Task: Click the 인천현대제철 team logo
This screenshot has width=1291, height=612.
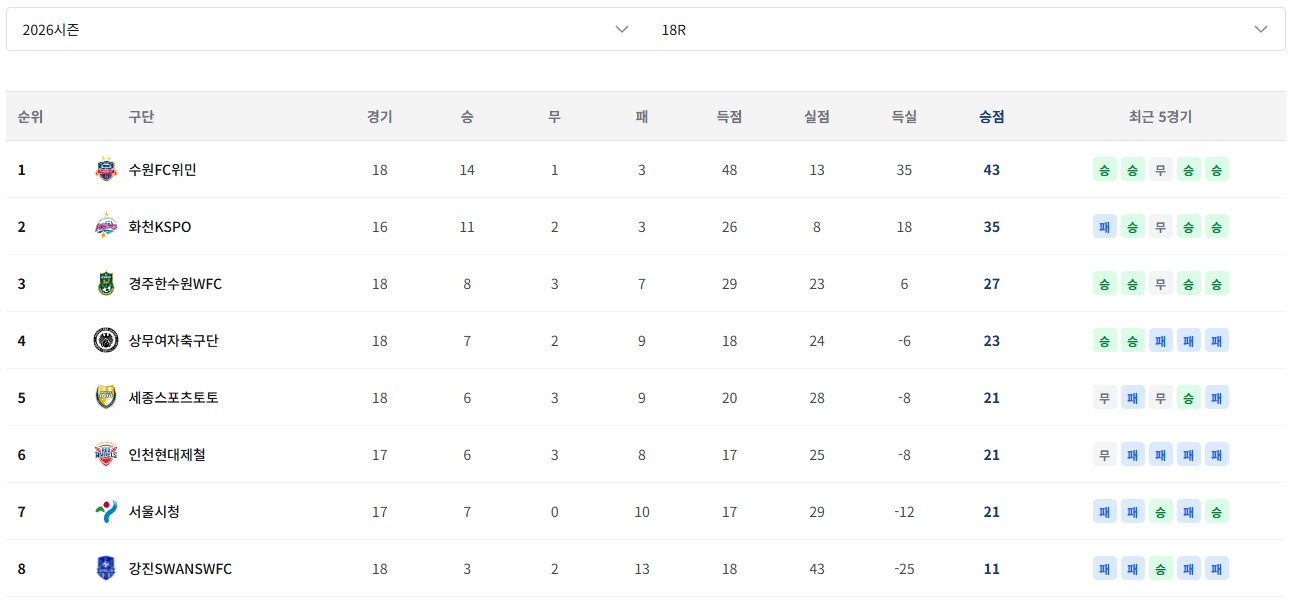Action: tap(105, 455)
